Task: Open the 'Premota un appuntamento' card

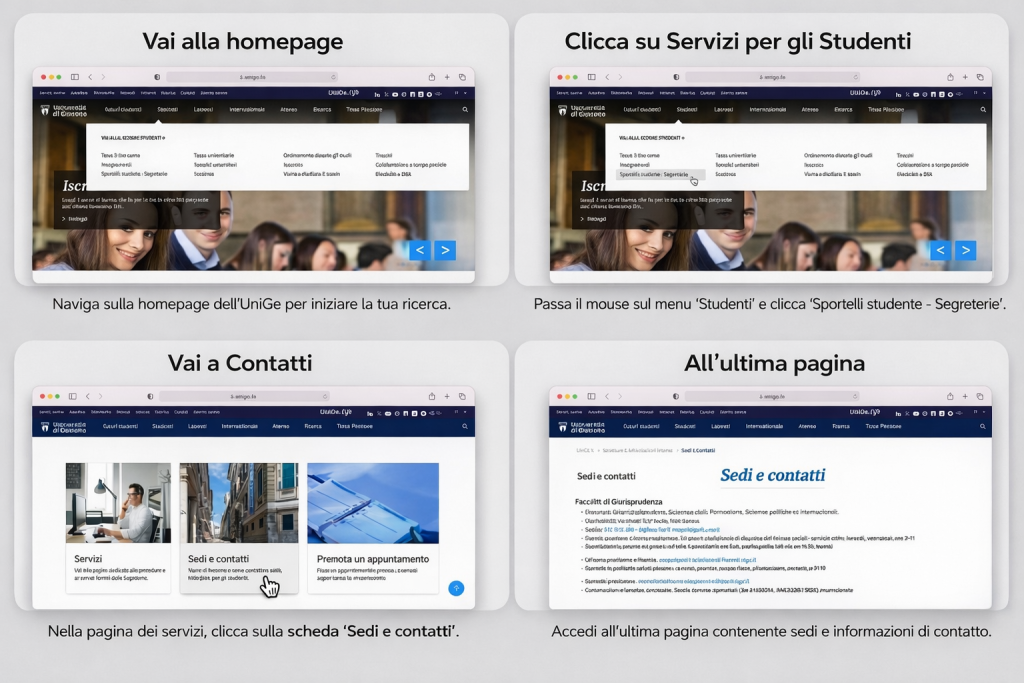Action: coord(373,528)
